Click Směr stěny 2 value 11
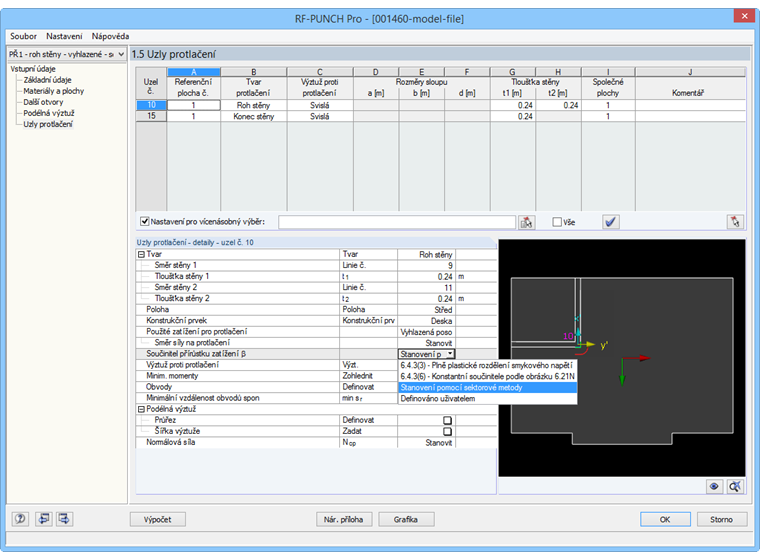The height and width of the screenshot is (560, 760). (427, 288)
